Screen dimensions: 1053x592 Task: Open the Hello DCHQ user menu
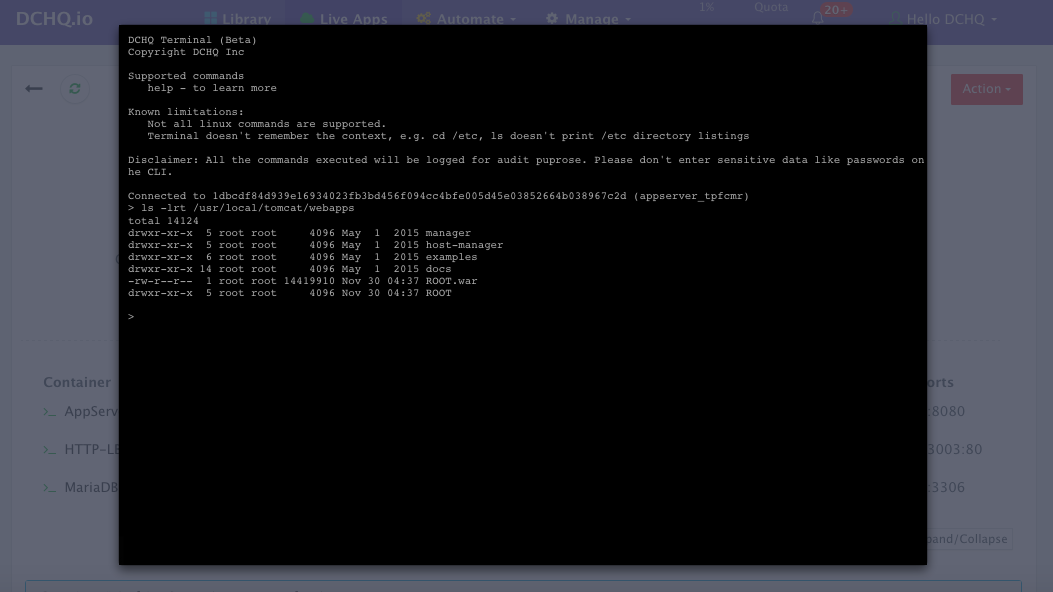point(944,19)
